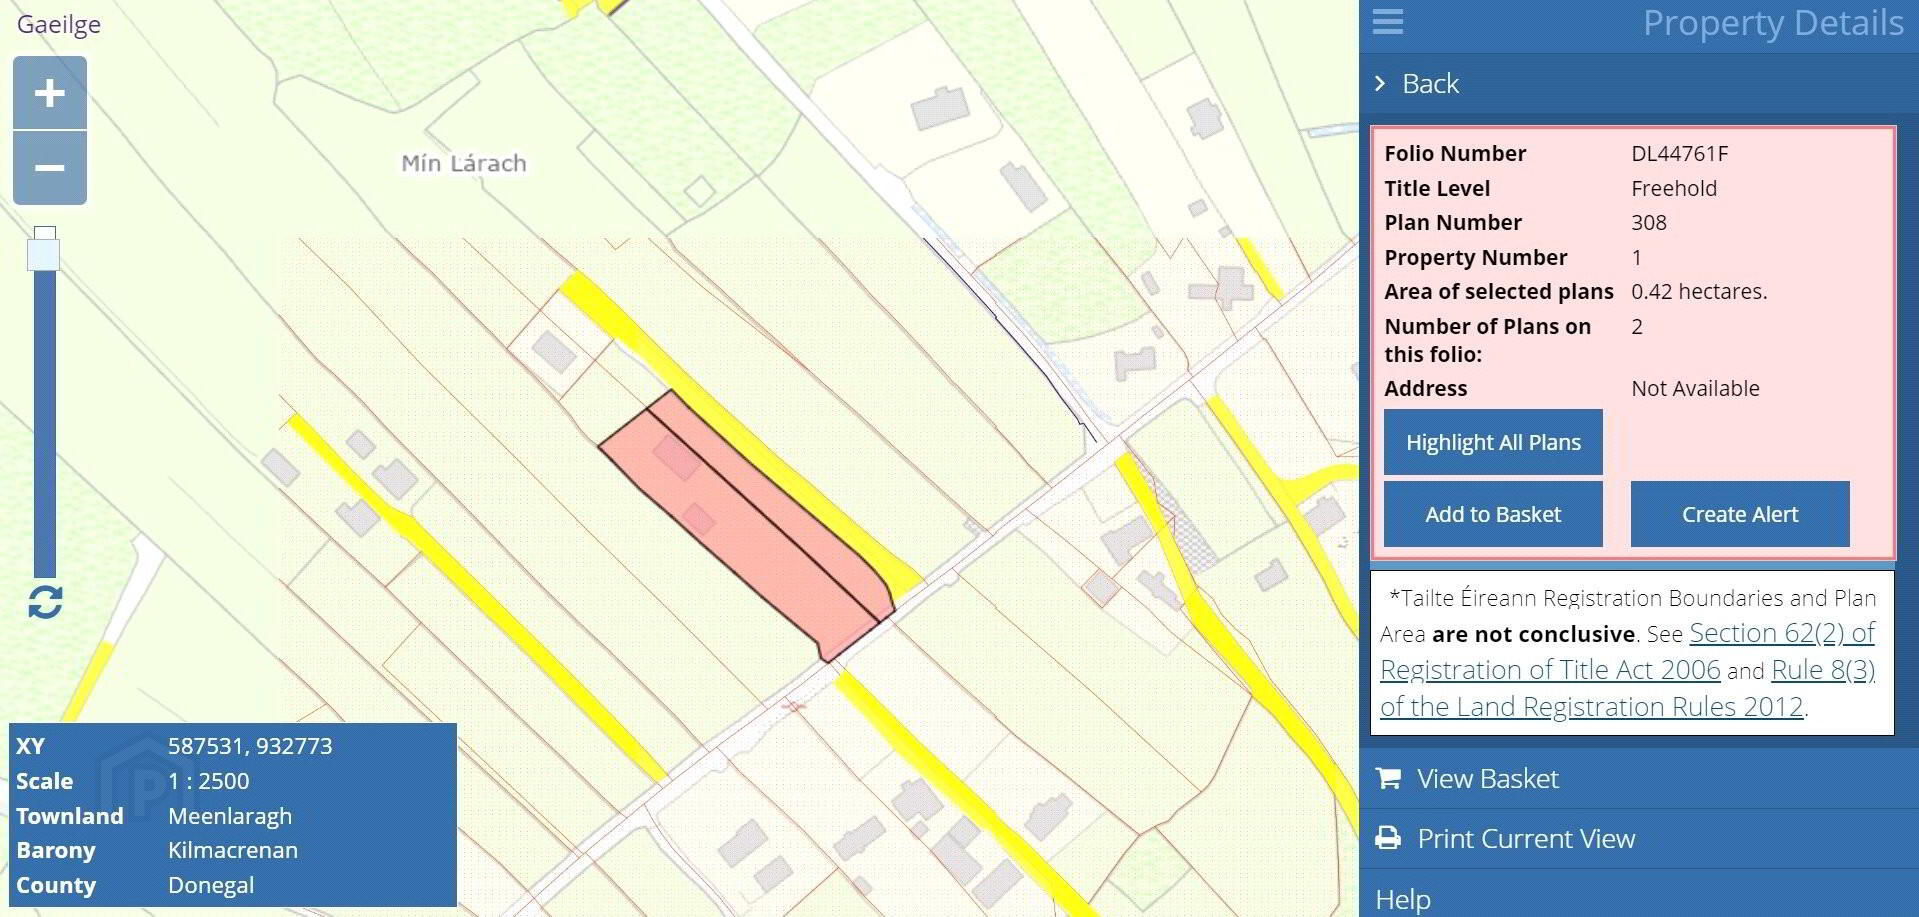Click the refresh map rotation icon
The image size is (1919, 917).
coord(45,602)
